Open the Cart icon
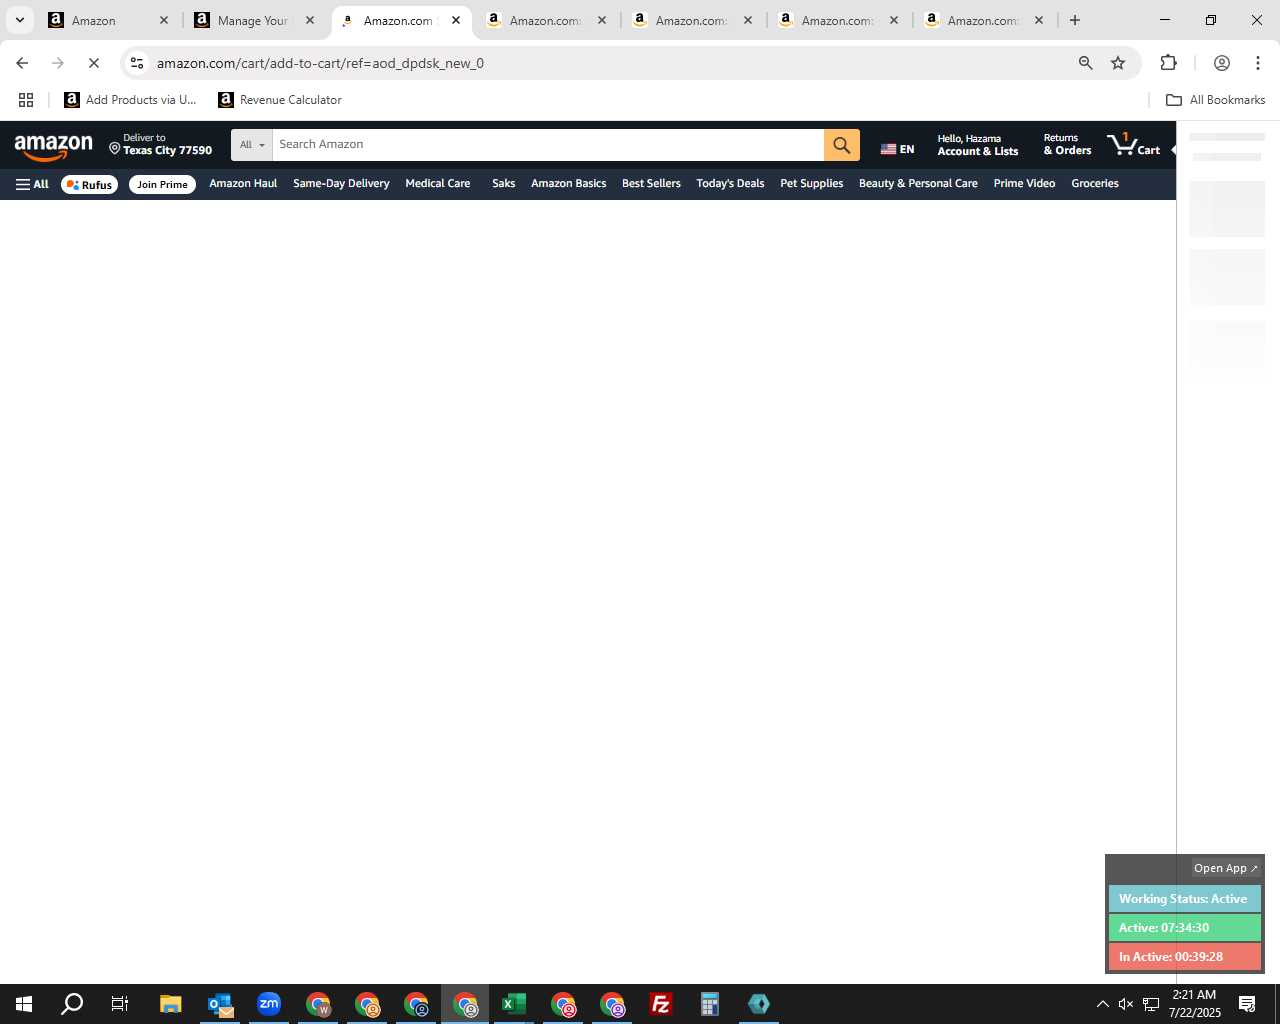The image size is (1280, 1024). tap(1134, 145)
